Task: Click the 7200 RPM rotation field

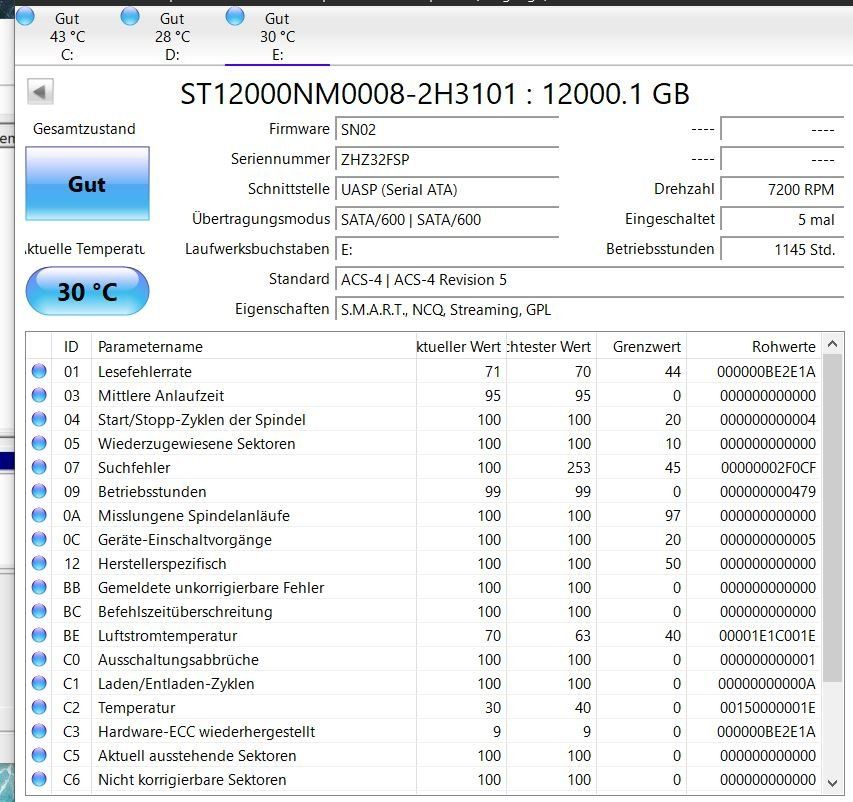Action: click(782, 189)
